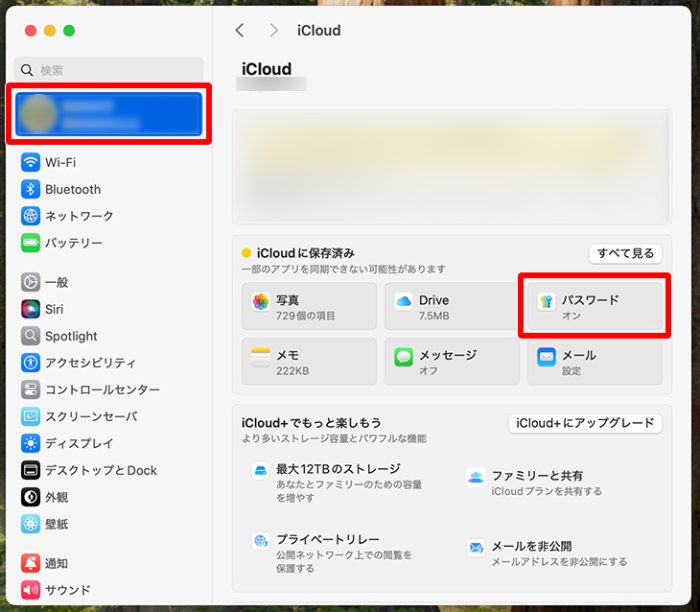Go back with the left chevron
Screen dimensions: 700x612
point(240,31)
